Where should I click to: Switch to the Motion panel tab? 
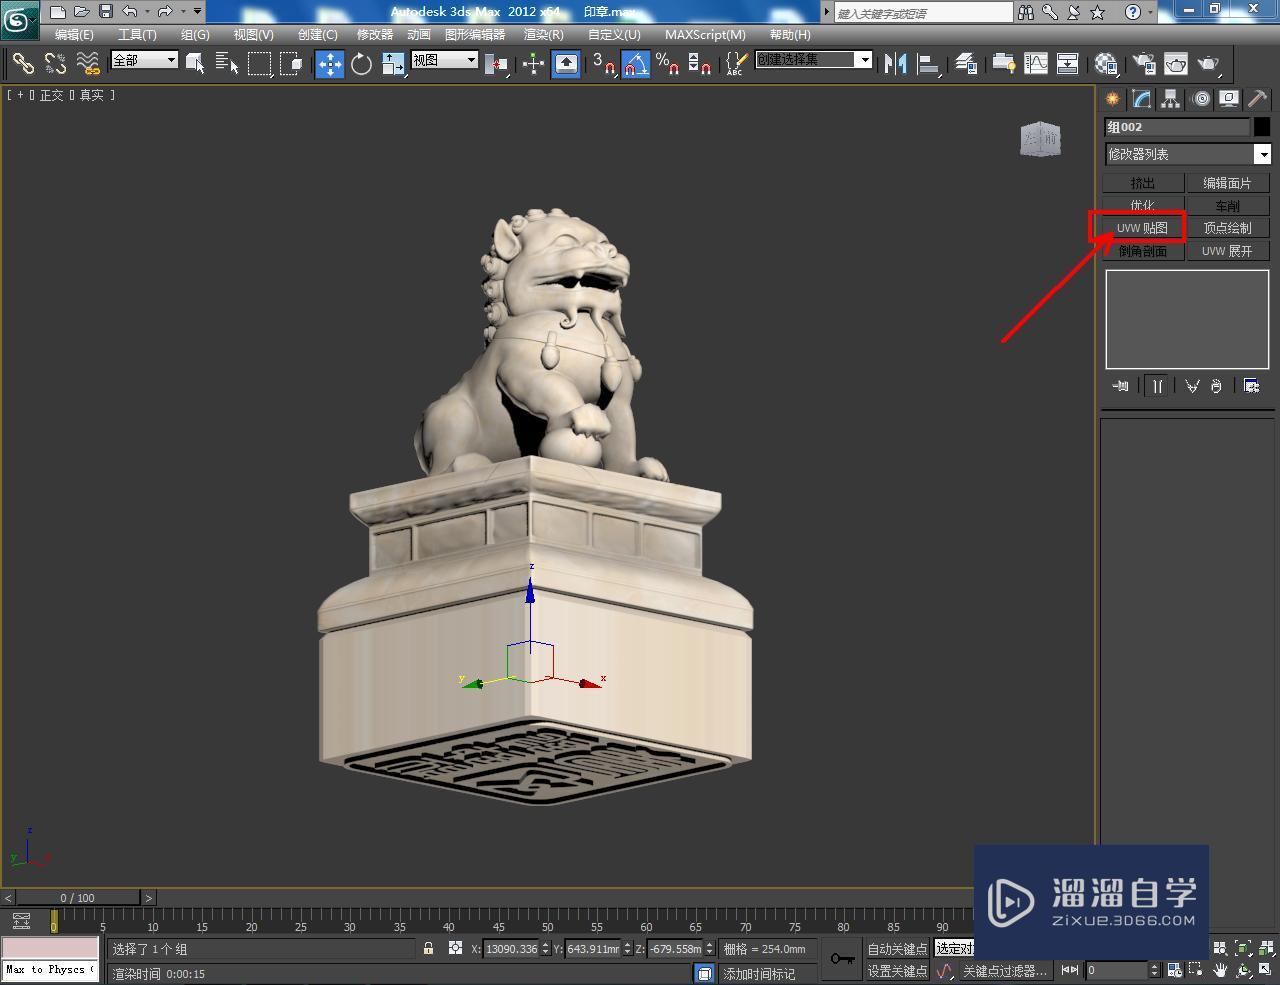(x=1200, y=99)
